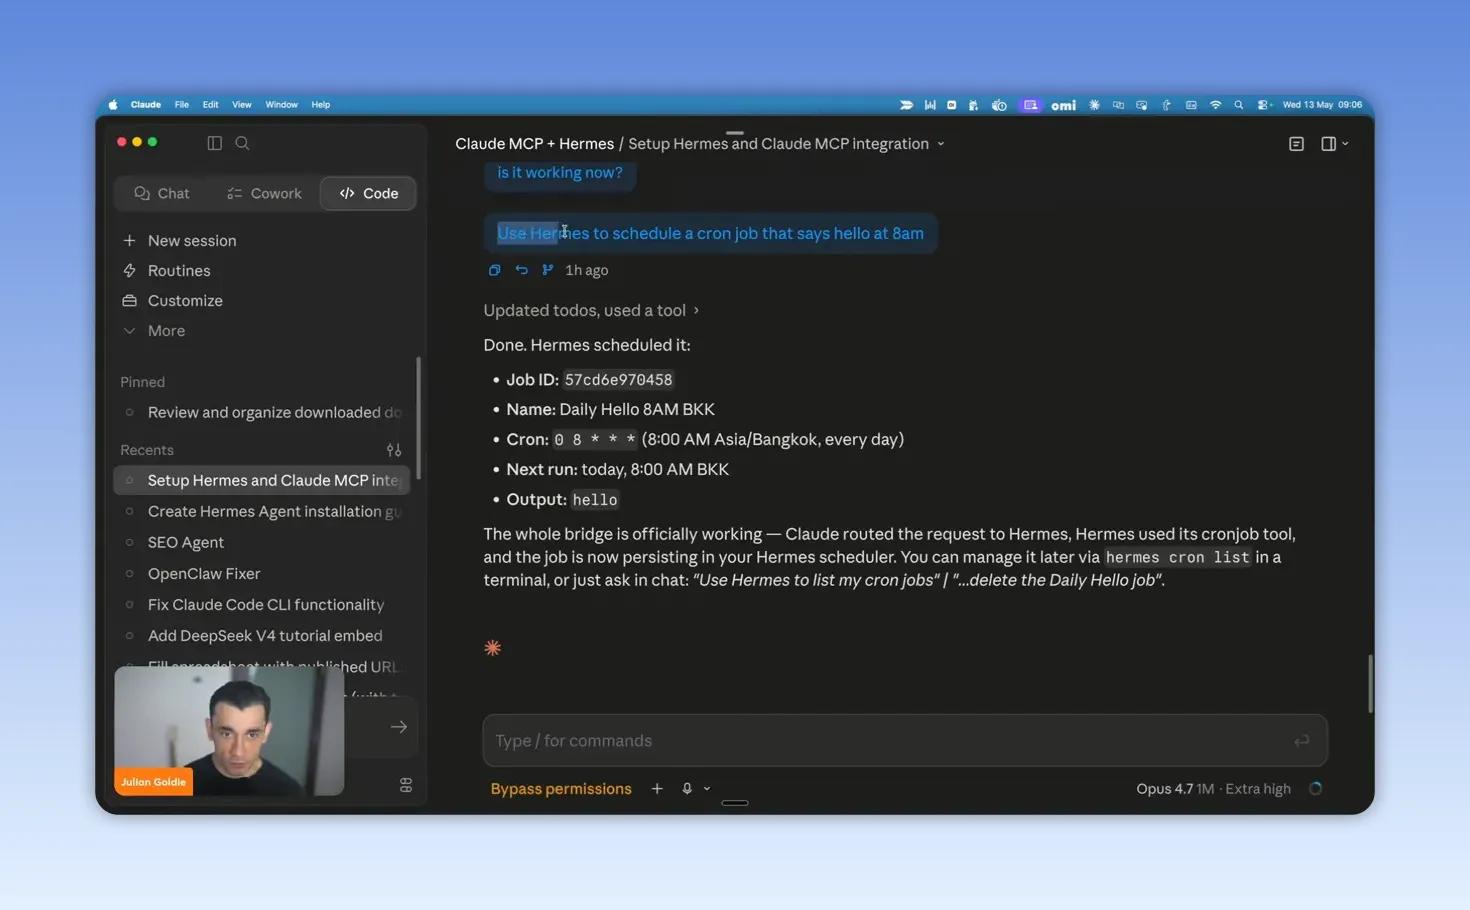
Task: Open the 'SEO Agent' session
Action: pos(262,542)
